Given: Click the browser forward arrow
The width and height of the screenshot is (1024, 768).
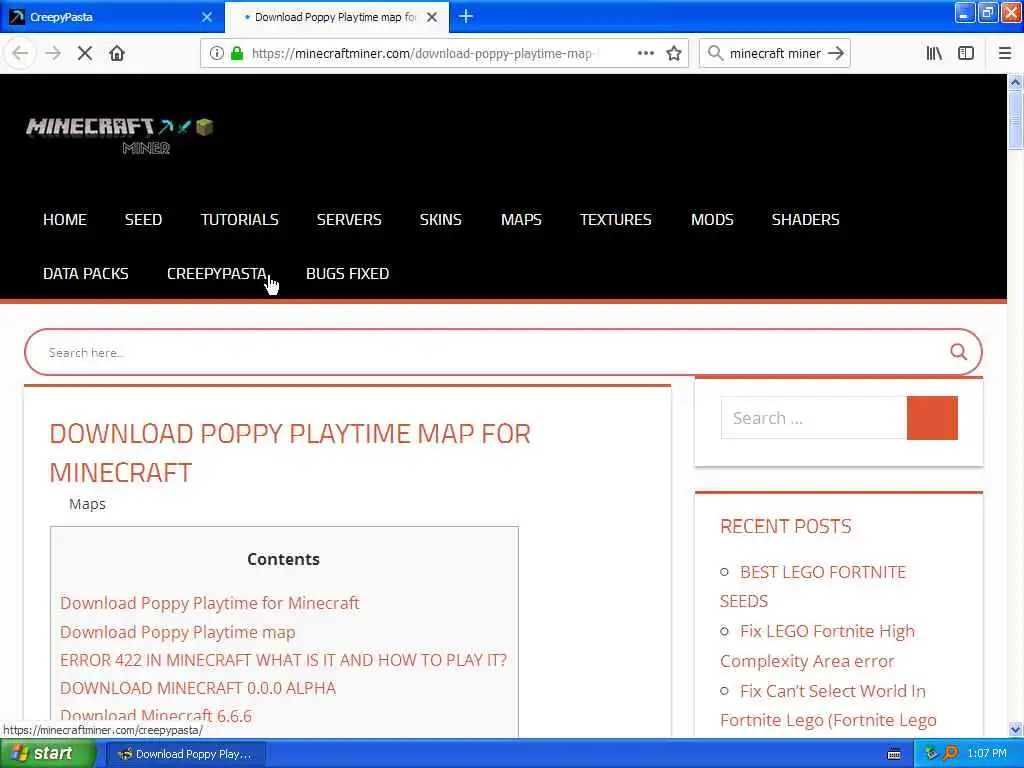Looking at the screenshot, I should tap(52, 53).
